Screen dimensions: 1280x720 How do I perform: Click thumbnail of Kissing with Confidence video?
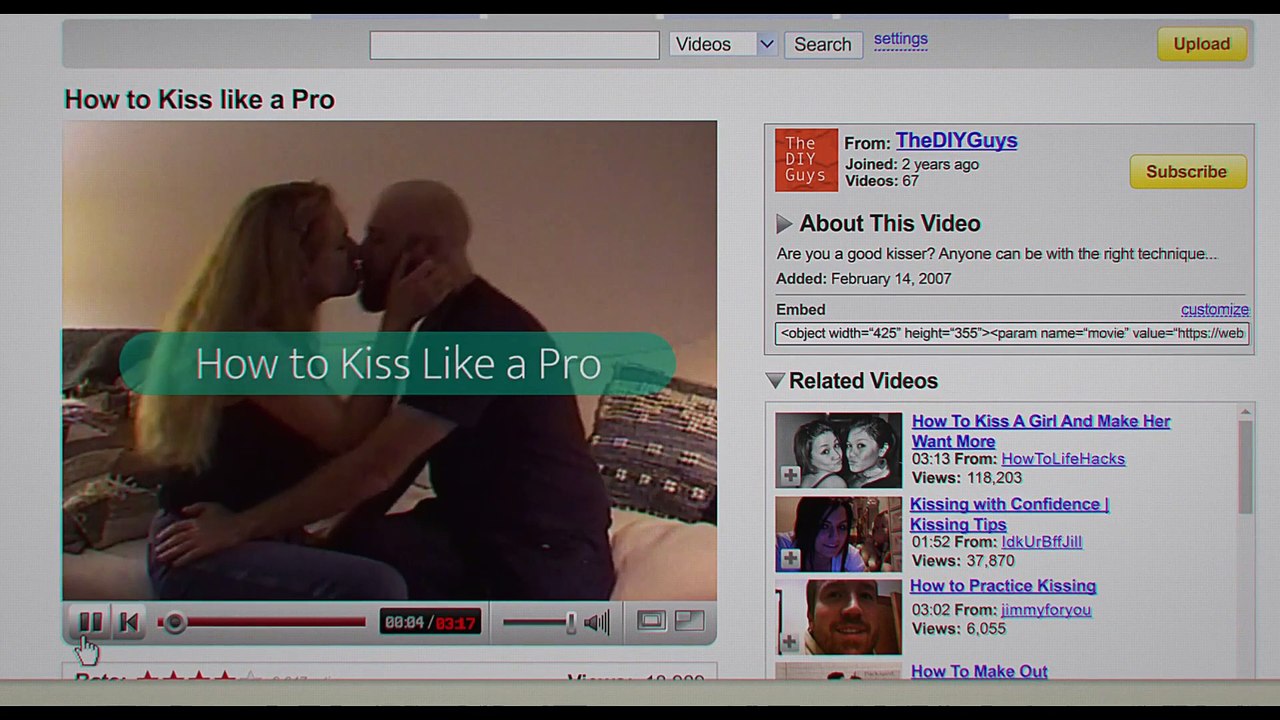pos(838,534)
